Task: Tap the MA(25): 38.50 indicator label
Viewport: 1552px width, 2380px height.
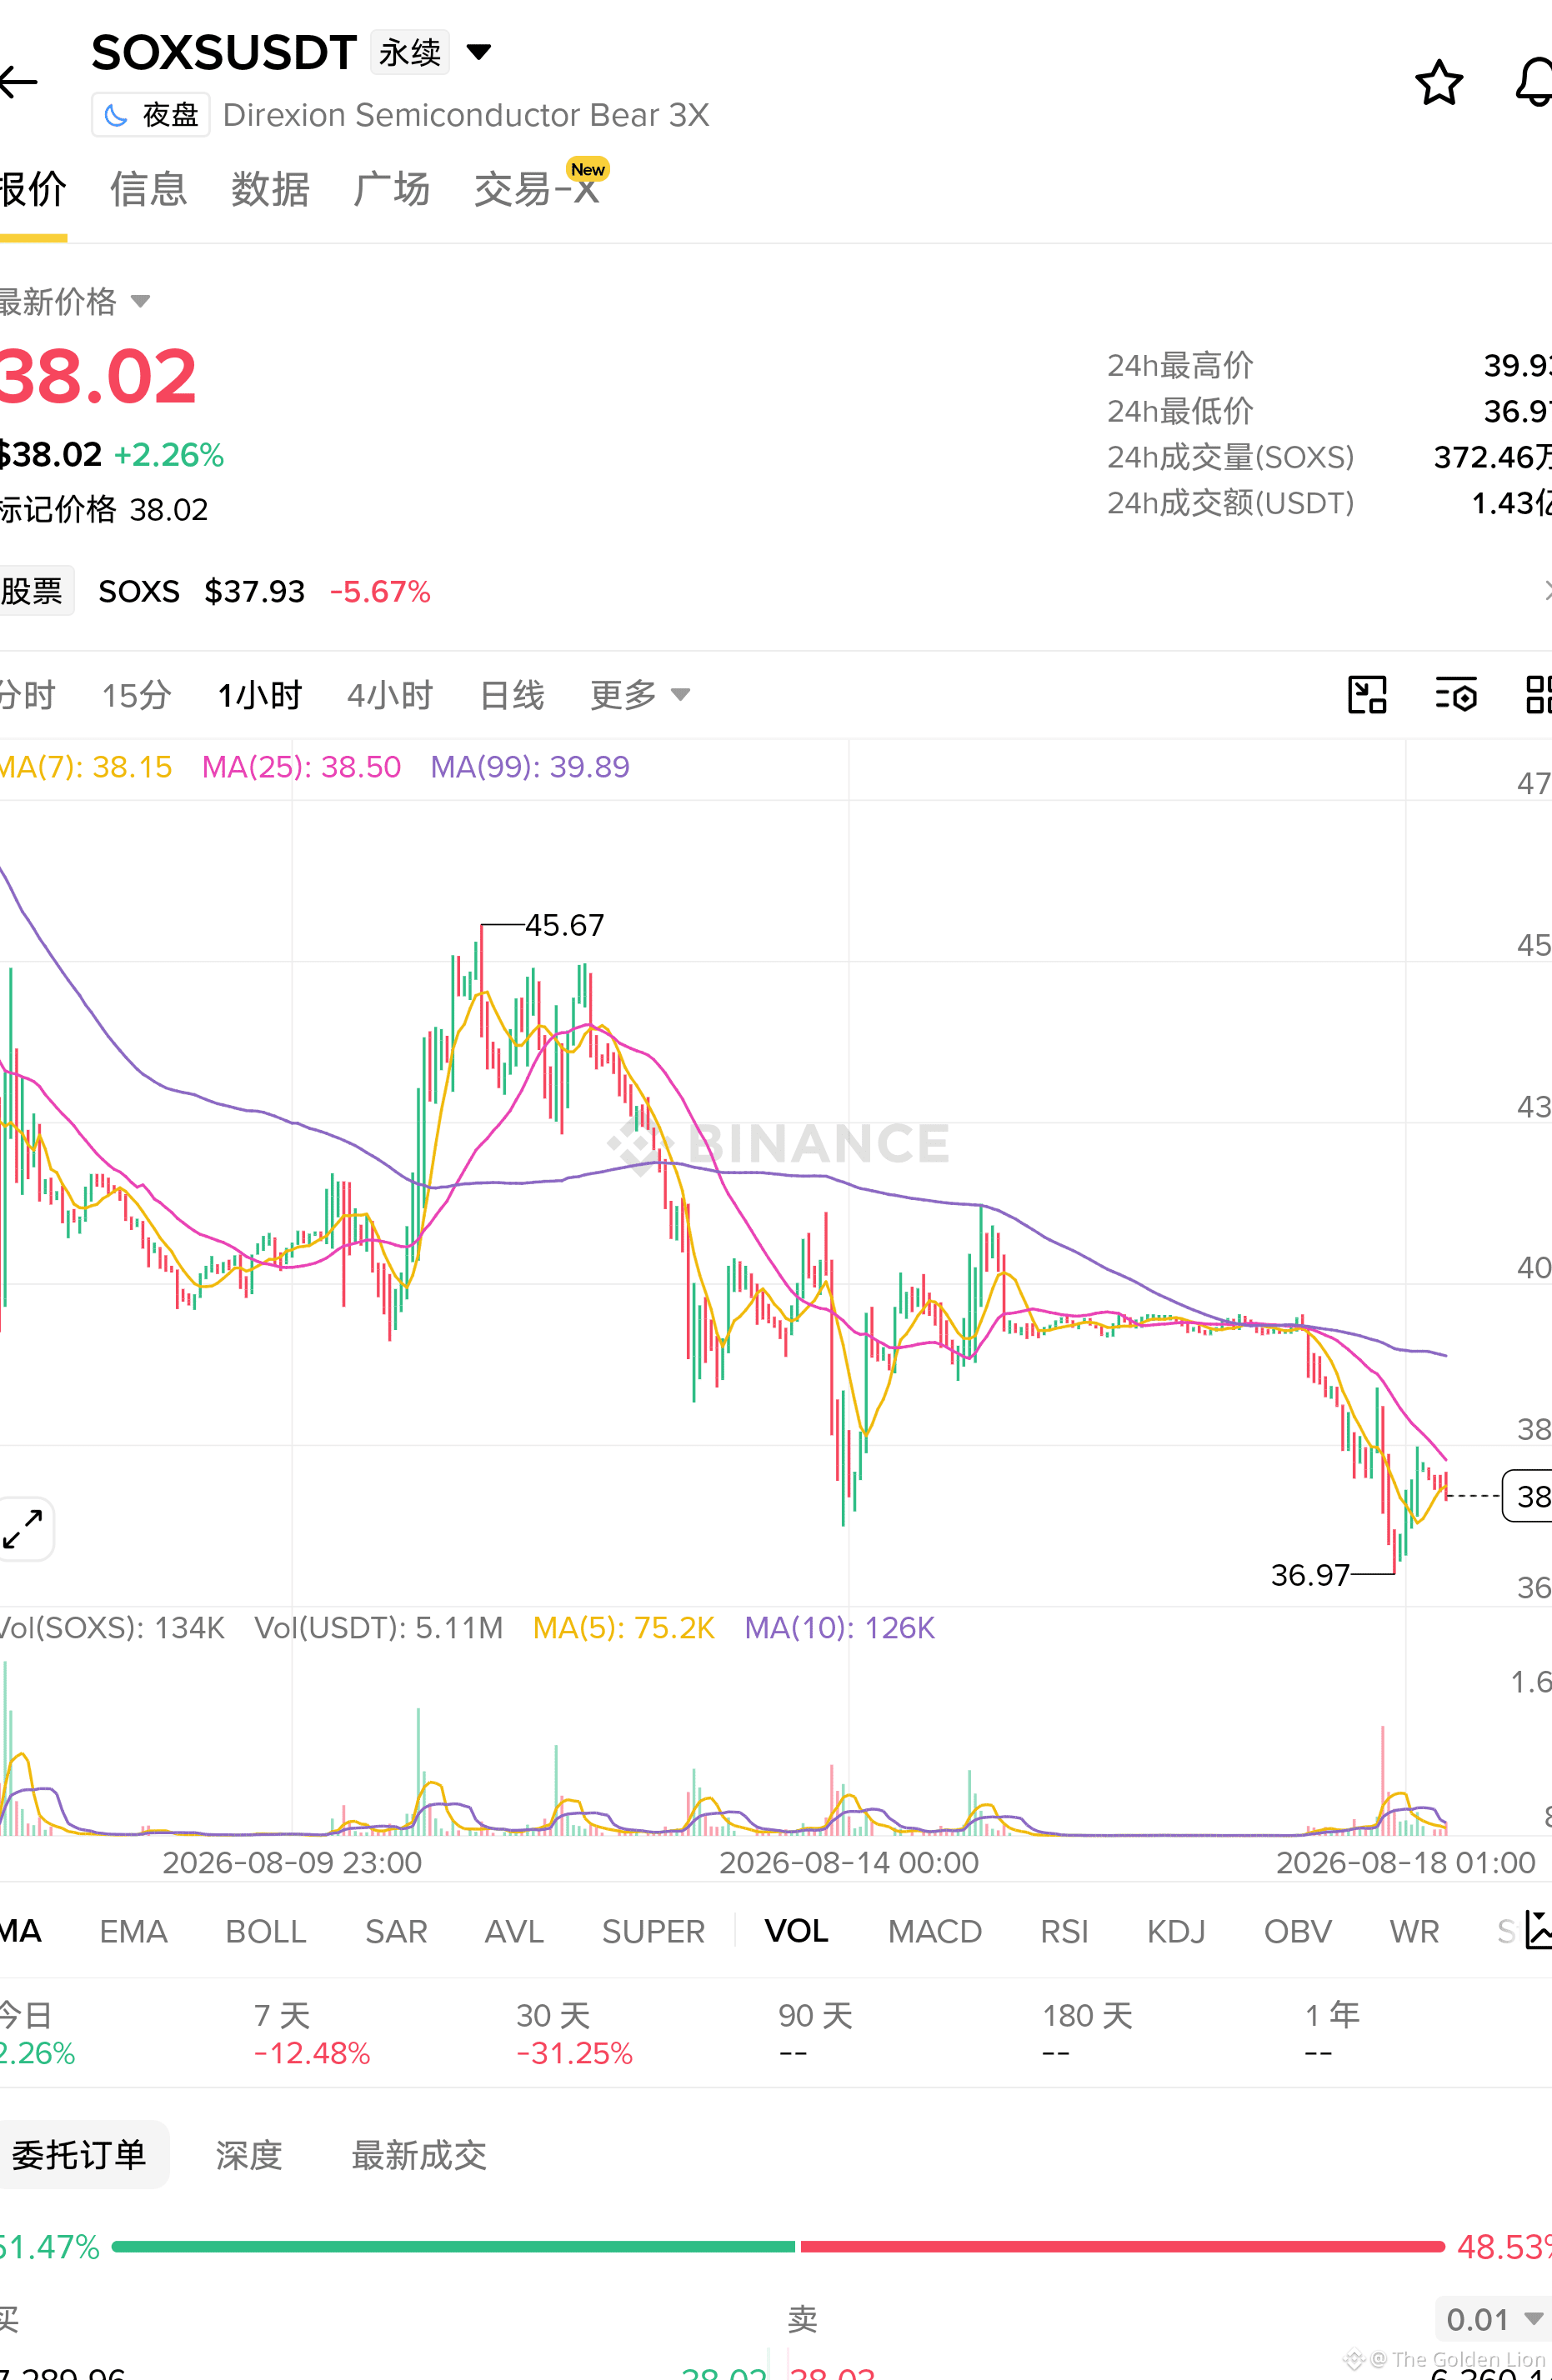Action: coord(301,766)
